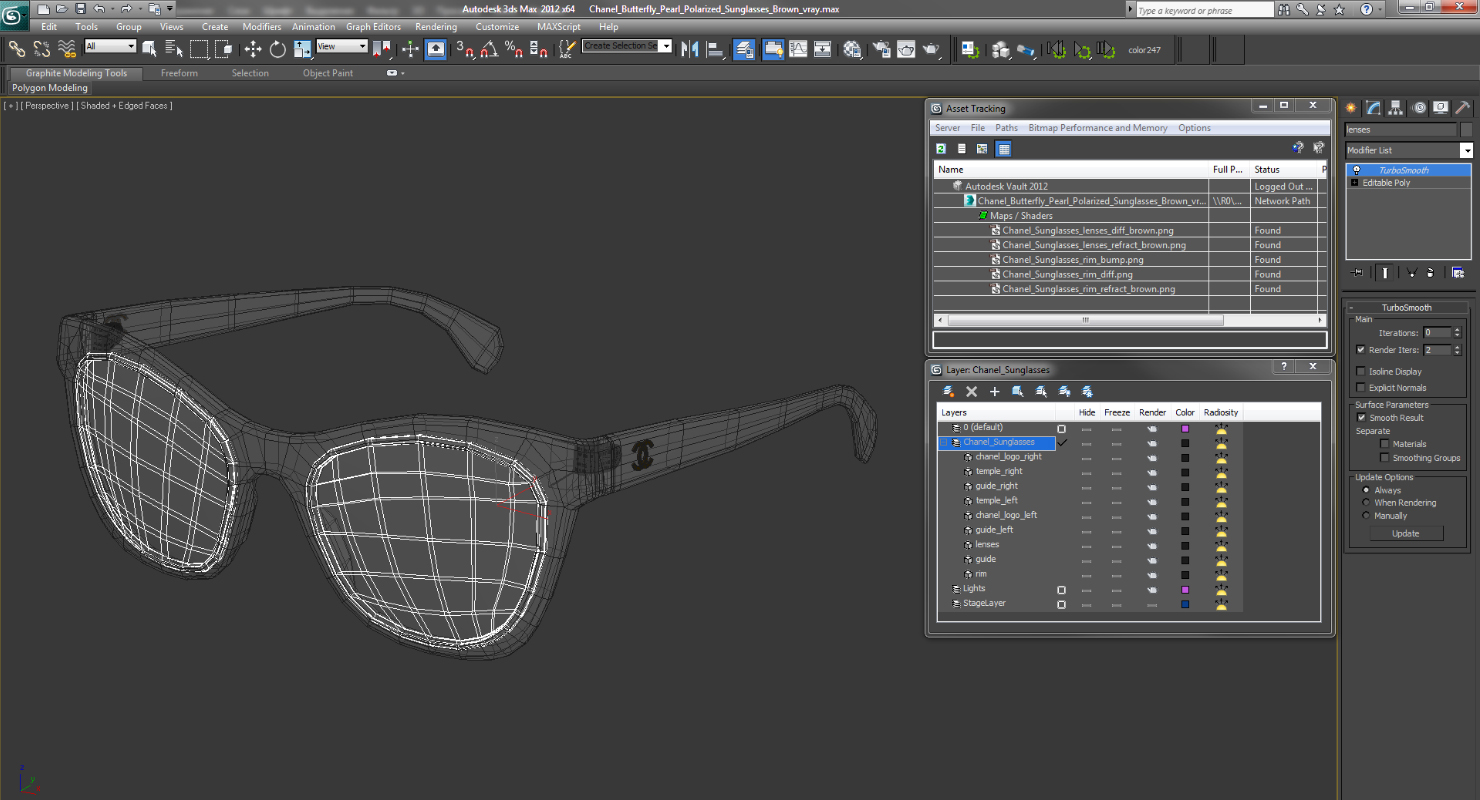This screenshot has height=800, width=1480.
Task: Open the Rendering menu
Action: [x=436, y=27]
